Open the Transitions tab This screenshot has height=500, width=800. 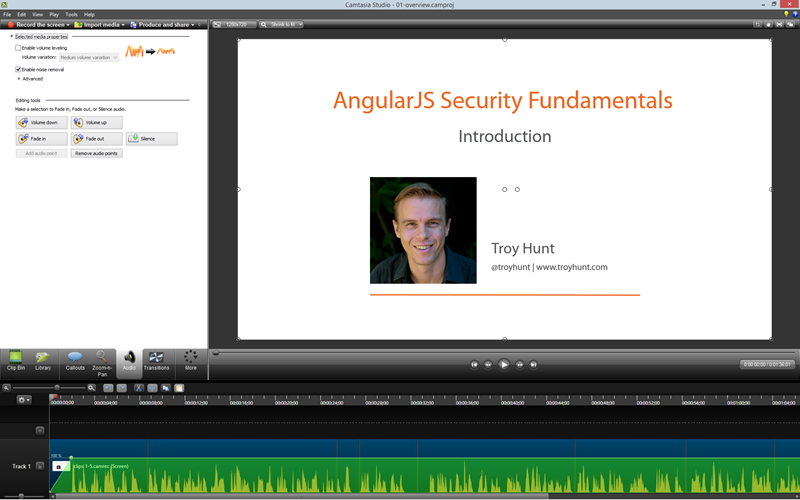pyautogui.click(x=156, y=361)
